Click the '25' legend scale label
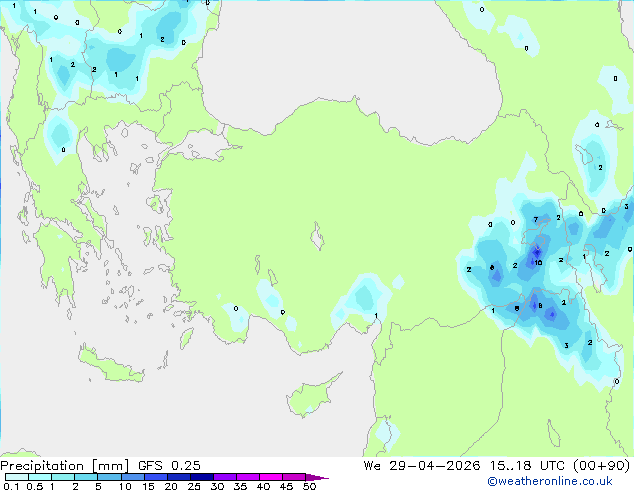Screen dimensions: 634x490 (x=194, y=486)
